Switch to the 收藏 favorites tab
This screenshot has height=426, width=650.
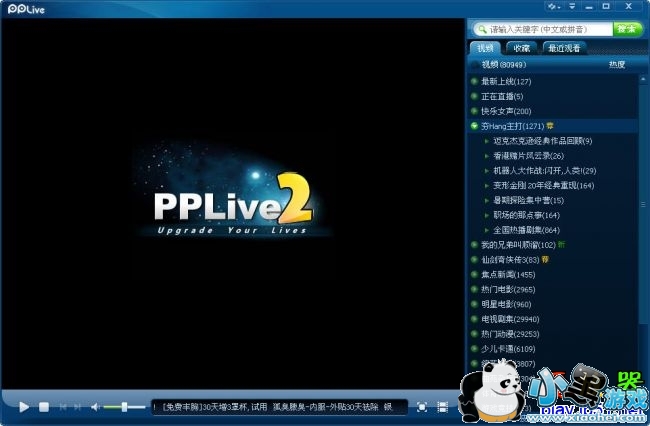(x=521, y=48)
